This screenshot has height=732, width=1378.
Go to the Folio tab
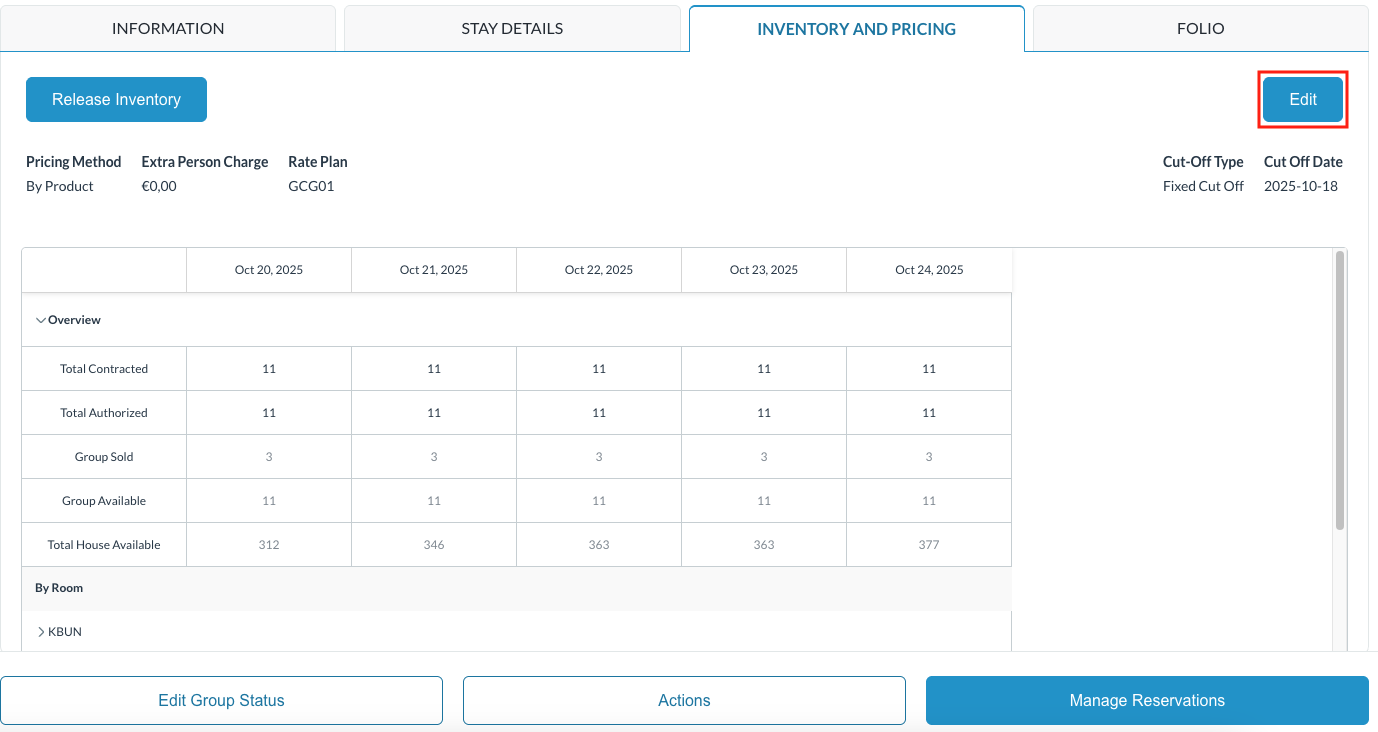[x=1200, y=28]
